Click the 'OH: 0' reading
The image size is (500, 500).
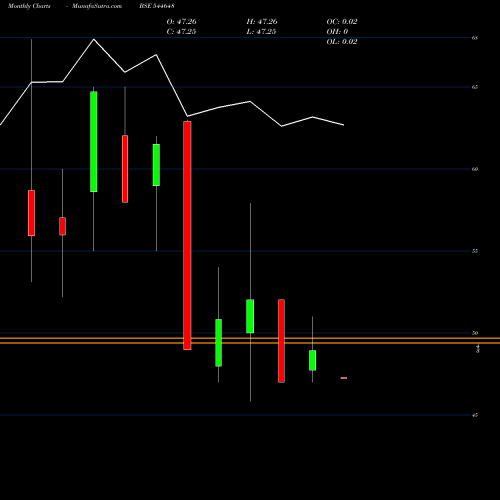click(x=337, y=31)
